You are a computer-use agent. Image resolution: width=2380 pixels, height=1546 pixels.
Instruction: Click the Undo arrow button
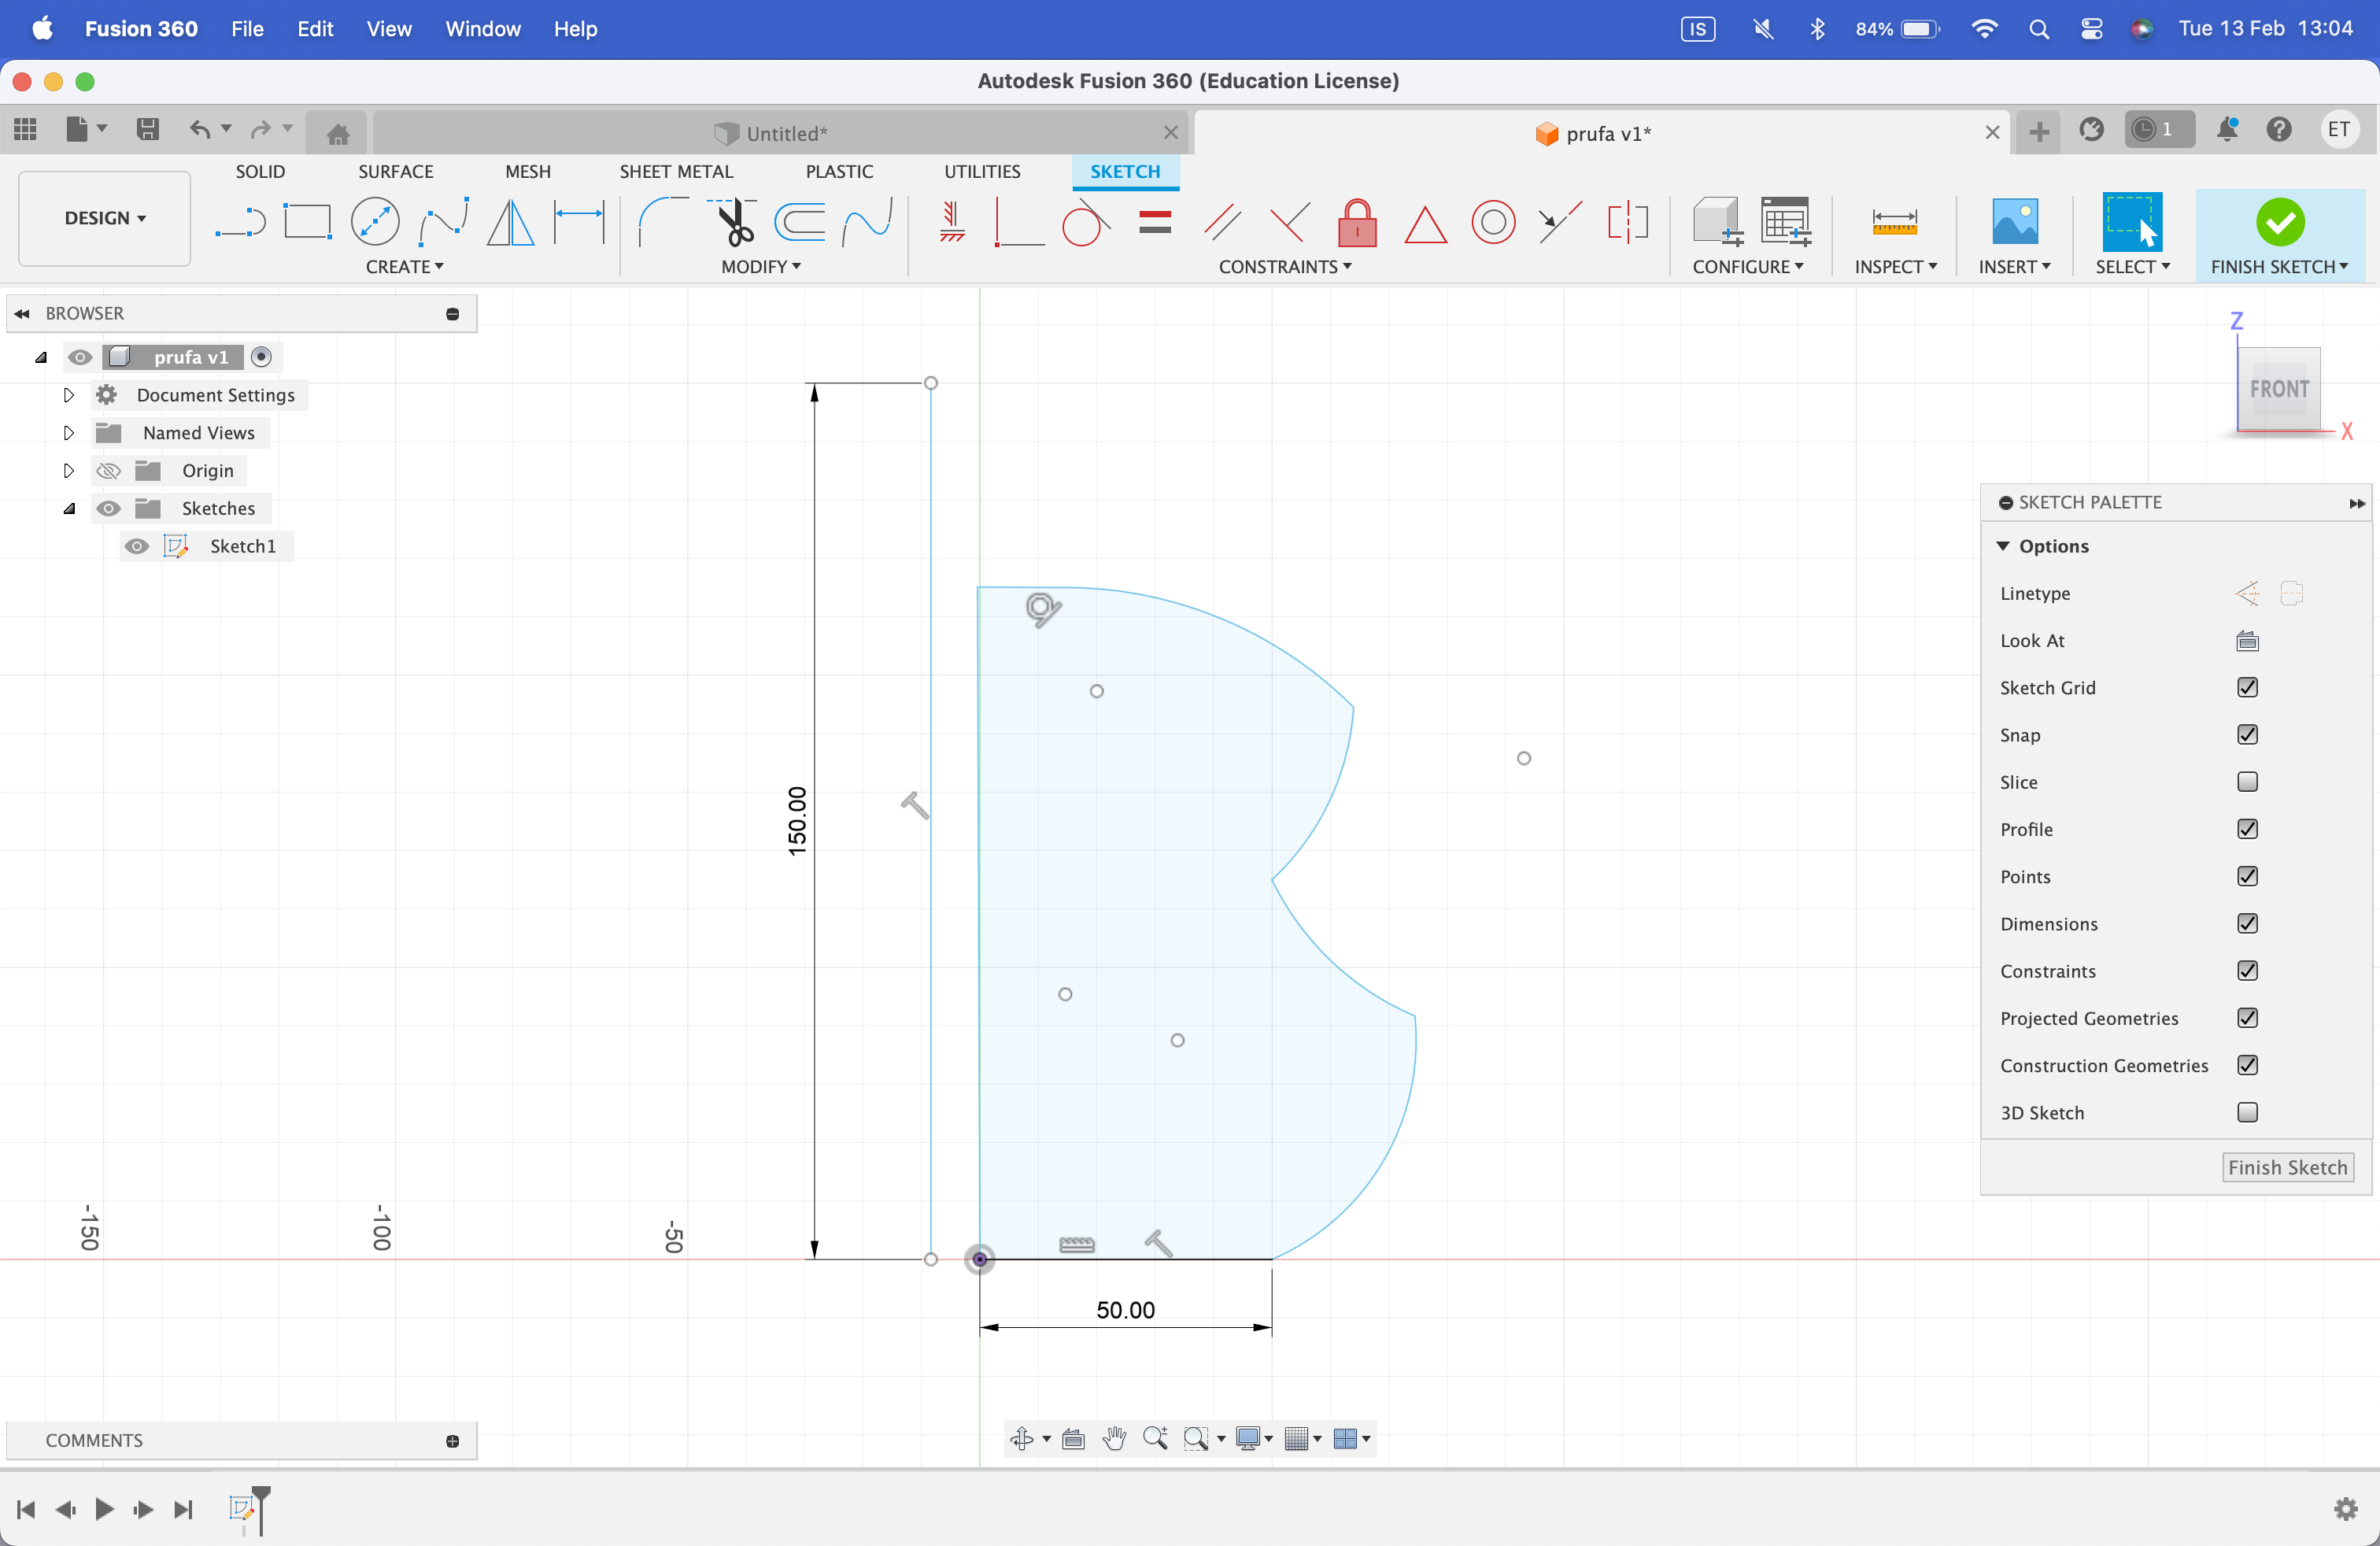(200, 129)
